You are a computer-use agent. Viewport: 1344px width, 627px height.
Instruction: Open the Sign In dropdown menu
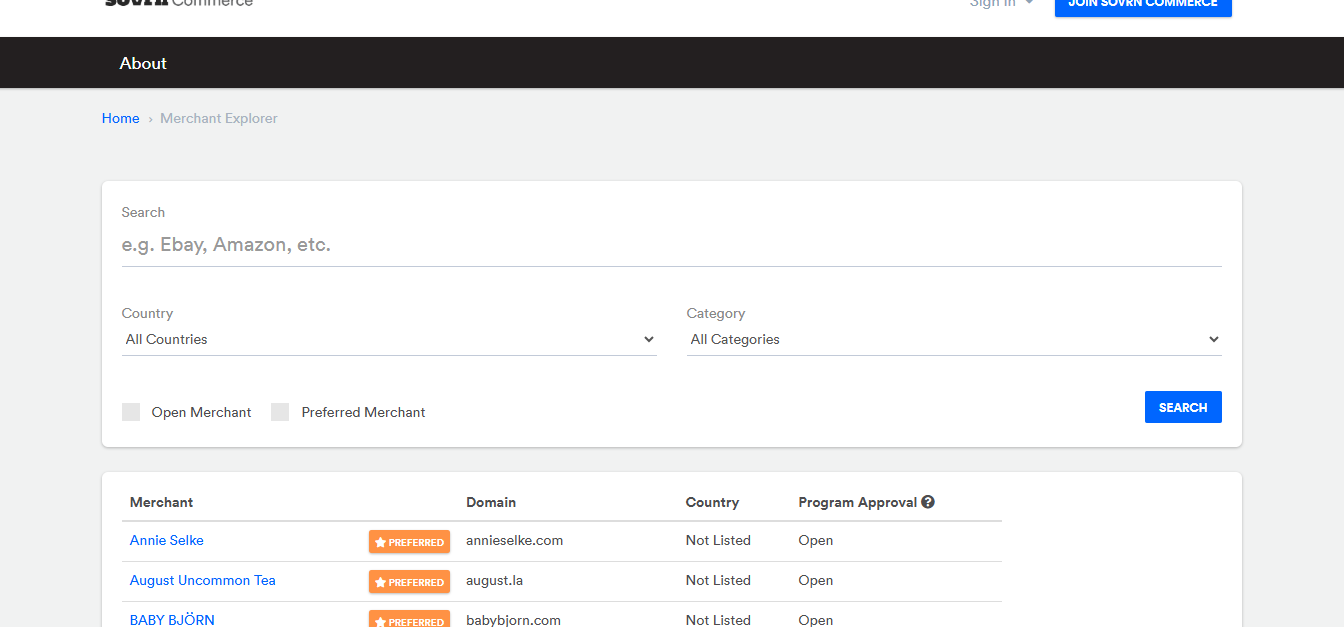click(x=1001, y=4)
